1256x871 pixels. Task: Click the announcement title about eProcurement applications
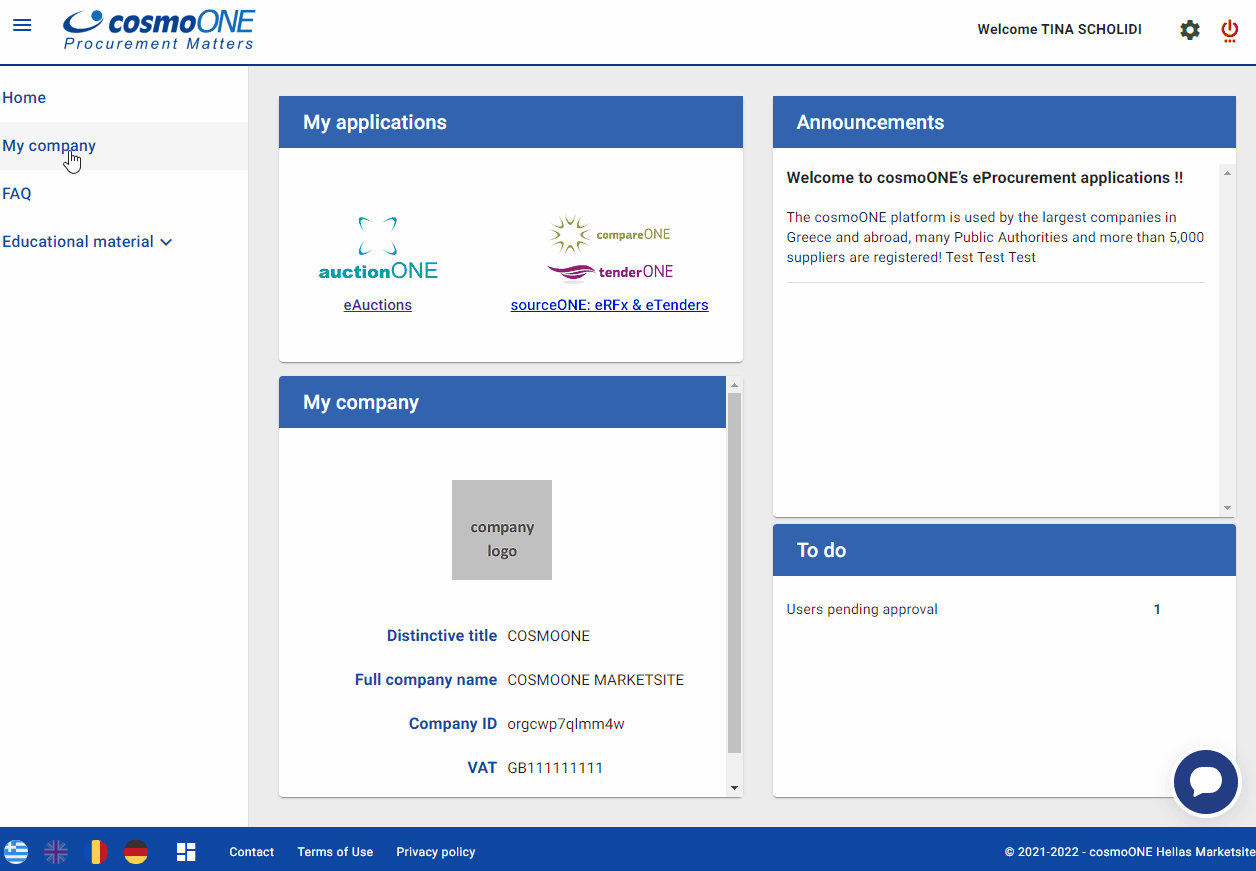point(985,178)
